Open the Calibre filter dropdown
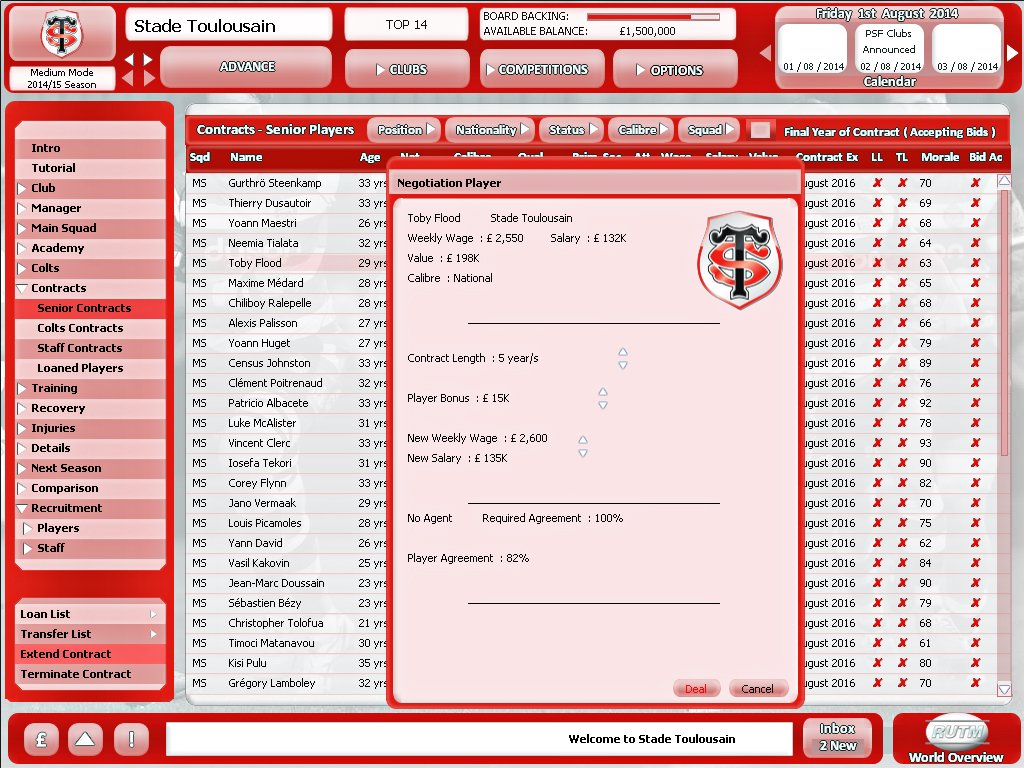This screenshot has width=1024, height=768. pos(641,130)
